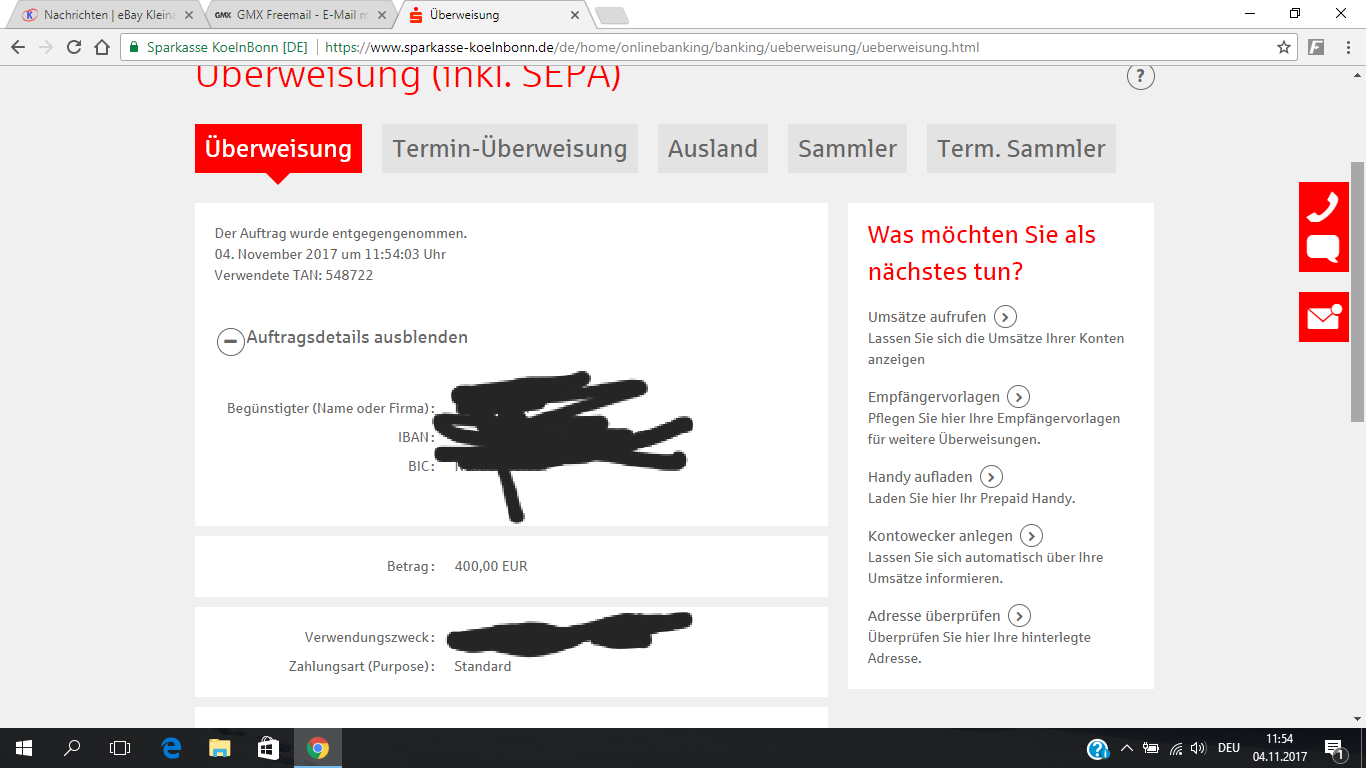Click the arrow icon beside Umsätze aufrufen
The image size is (1366, 768).
[x=1005, y=317]
